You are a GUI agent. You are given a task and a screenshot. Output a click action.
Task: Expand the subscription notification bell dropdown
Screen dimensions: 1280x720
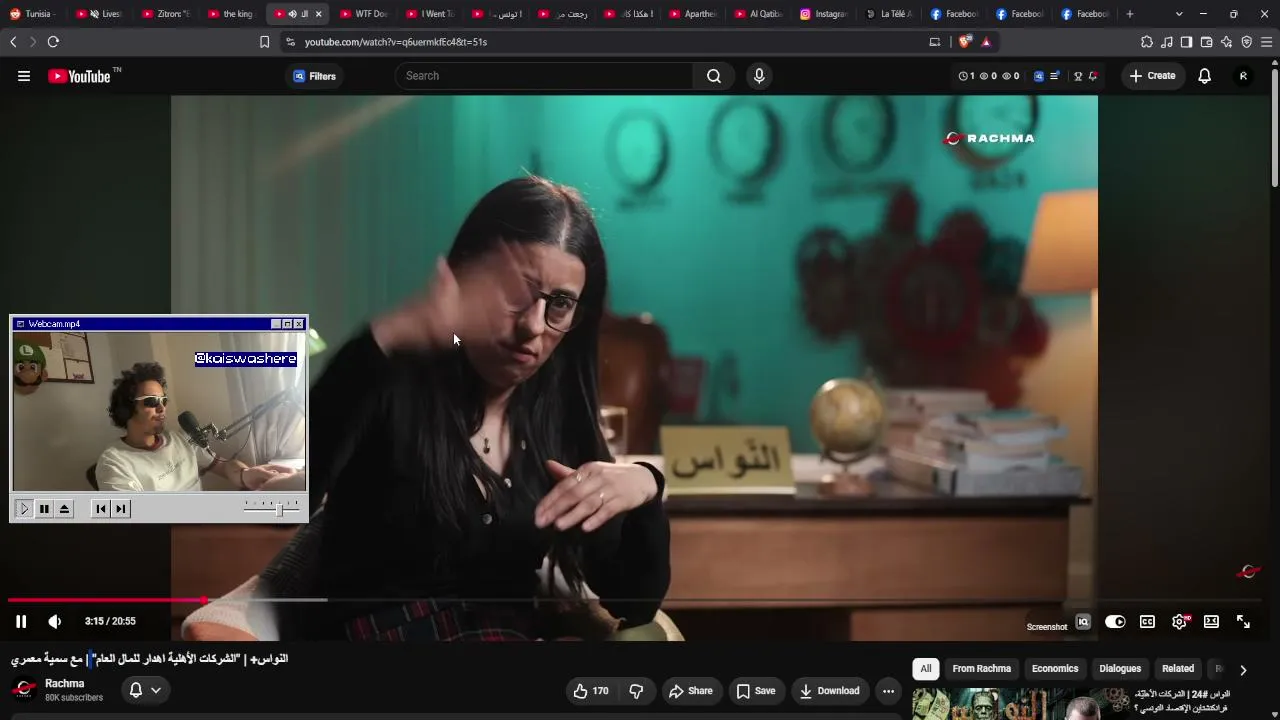pyautogui.click(x=145, y=690)
